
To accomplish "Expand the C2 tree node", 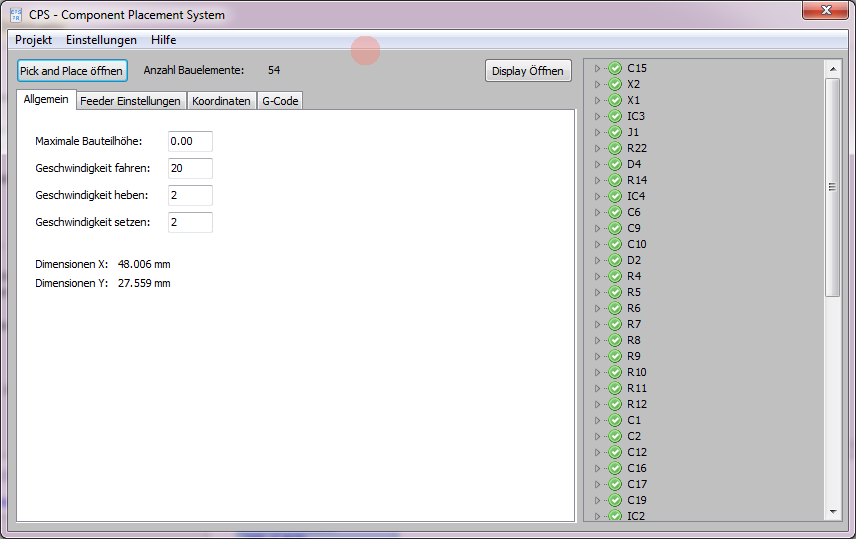I will coord(597,436).
